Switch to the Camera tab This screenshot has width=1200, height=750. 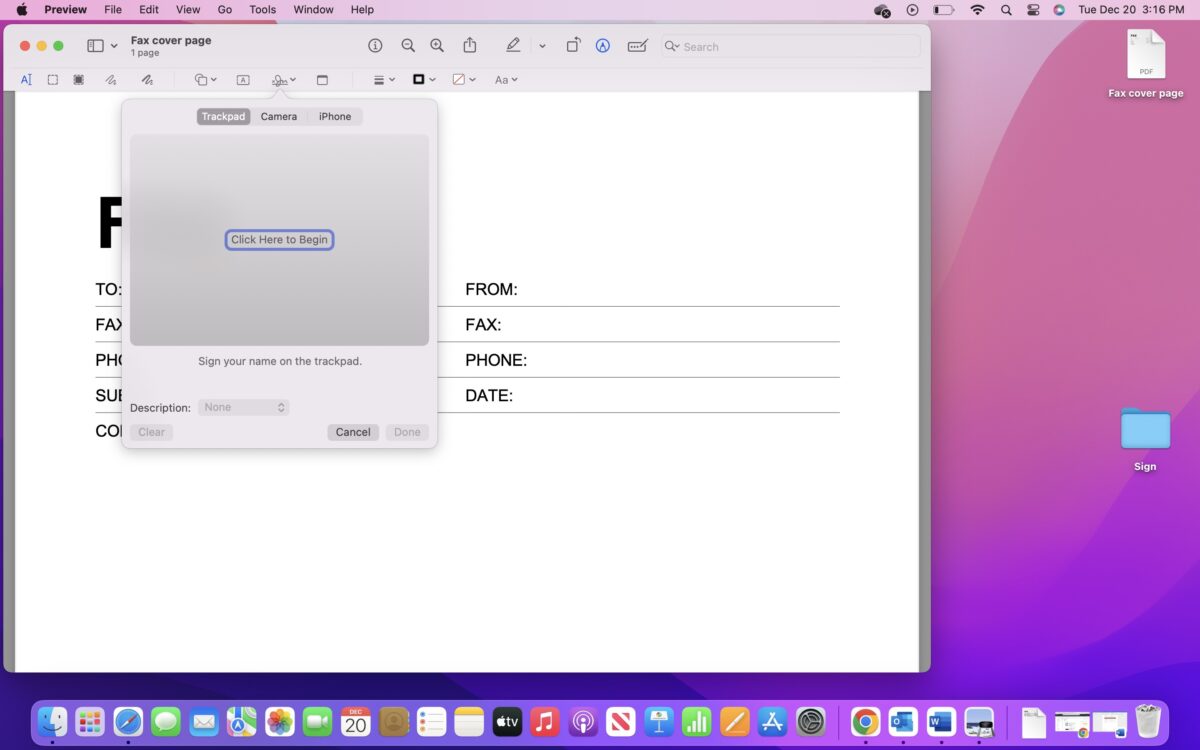[279, 117]
